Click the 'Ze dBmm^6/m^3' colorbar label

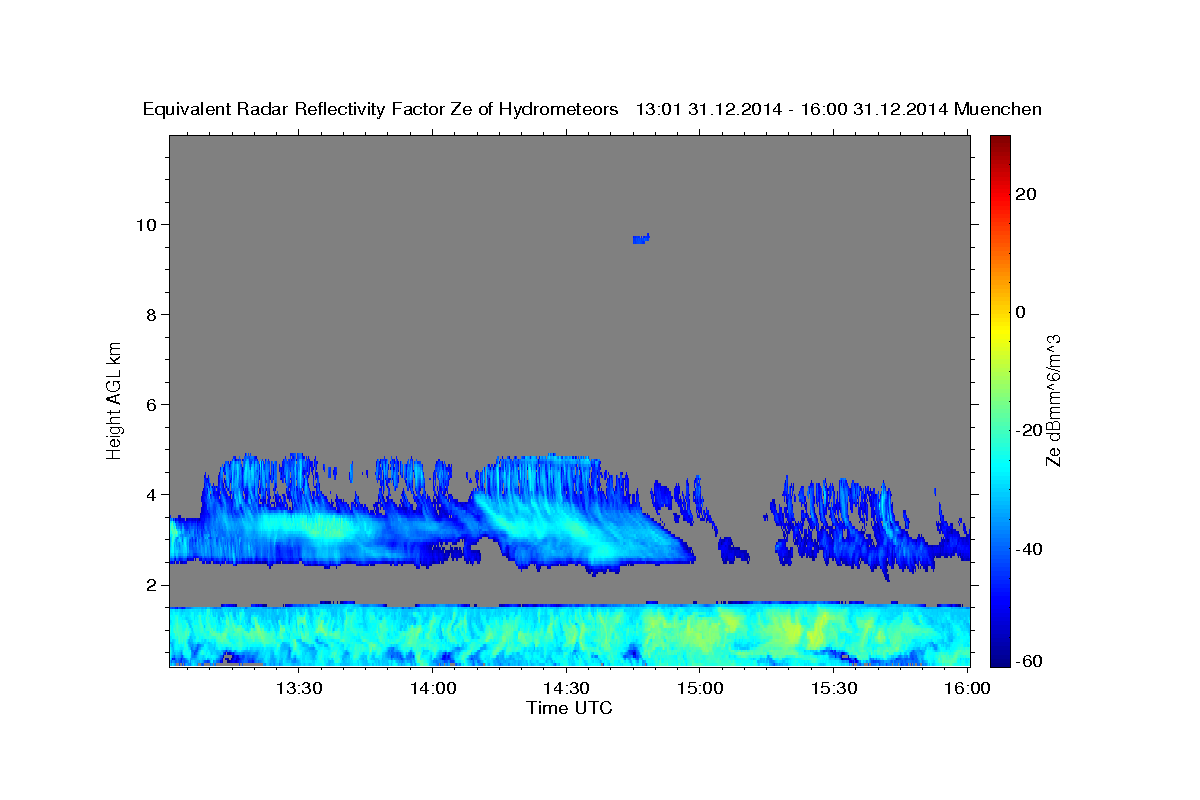(1052, 401)
